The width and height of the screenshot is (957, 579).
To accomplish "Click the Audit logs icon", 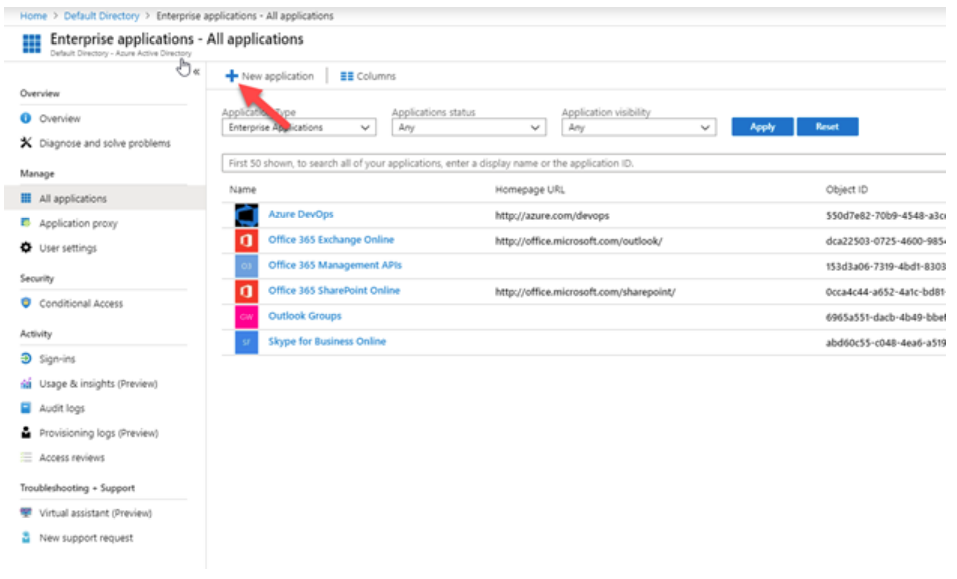I will (x=26, y=408).
